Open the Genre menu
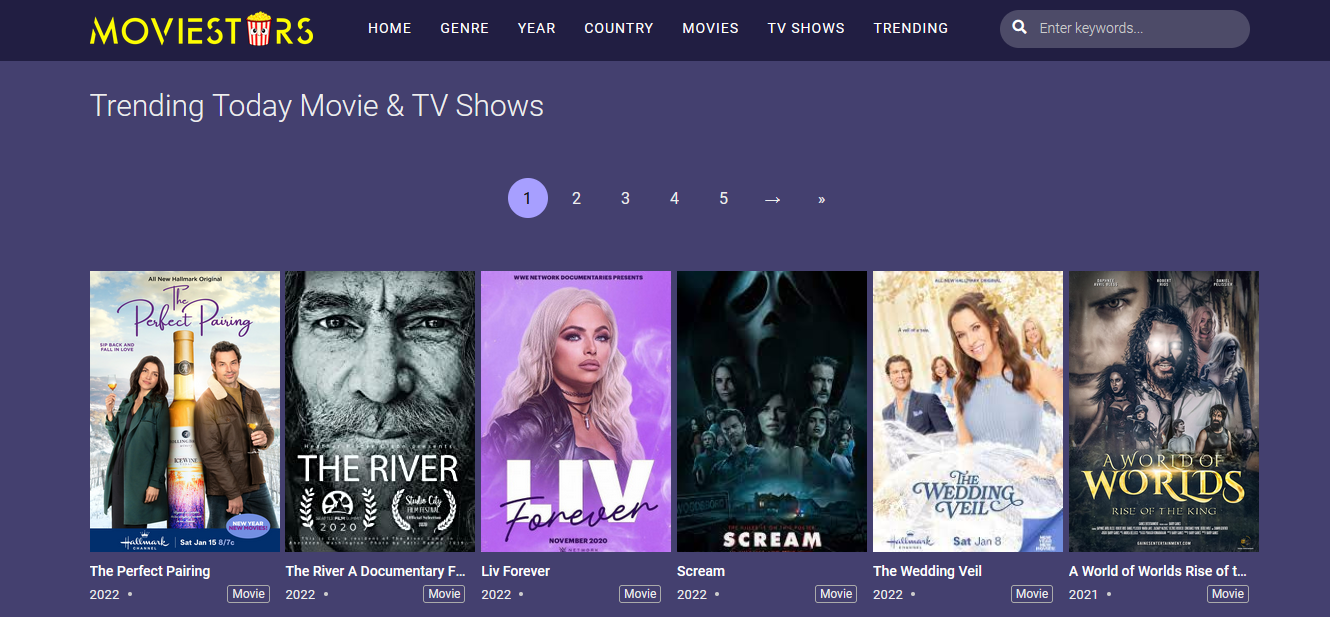 [x=465, y=28]
